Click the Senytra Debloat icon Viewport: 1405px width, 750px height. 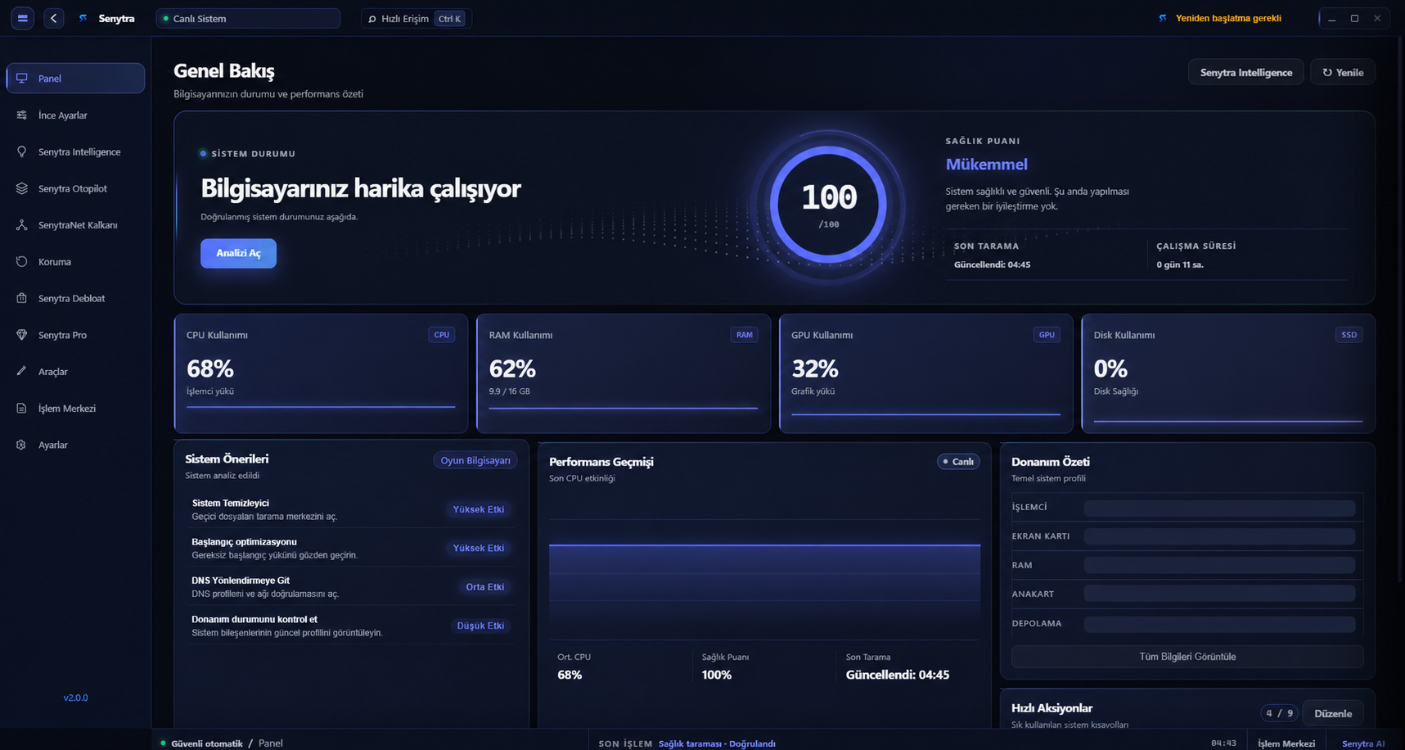tap(22, 298)
